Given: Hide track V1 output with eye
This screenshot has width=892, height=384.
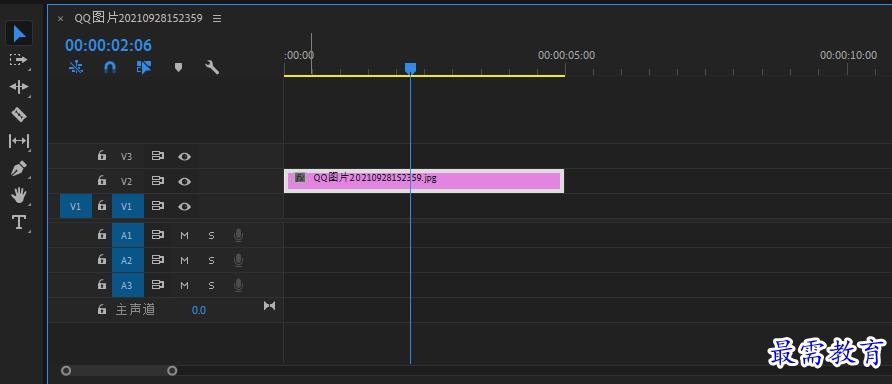Looking at the screenshot, I should pos(184,207).
